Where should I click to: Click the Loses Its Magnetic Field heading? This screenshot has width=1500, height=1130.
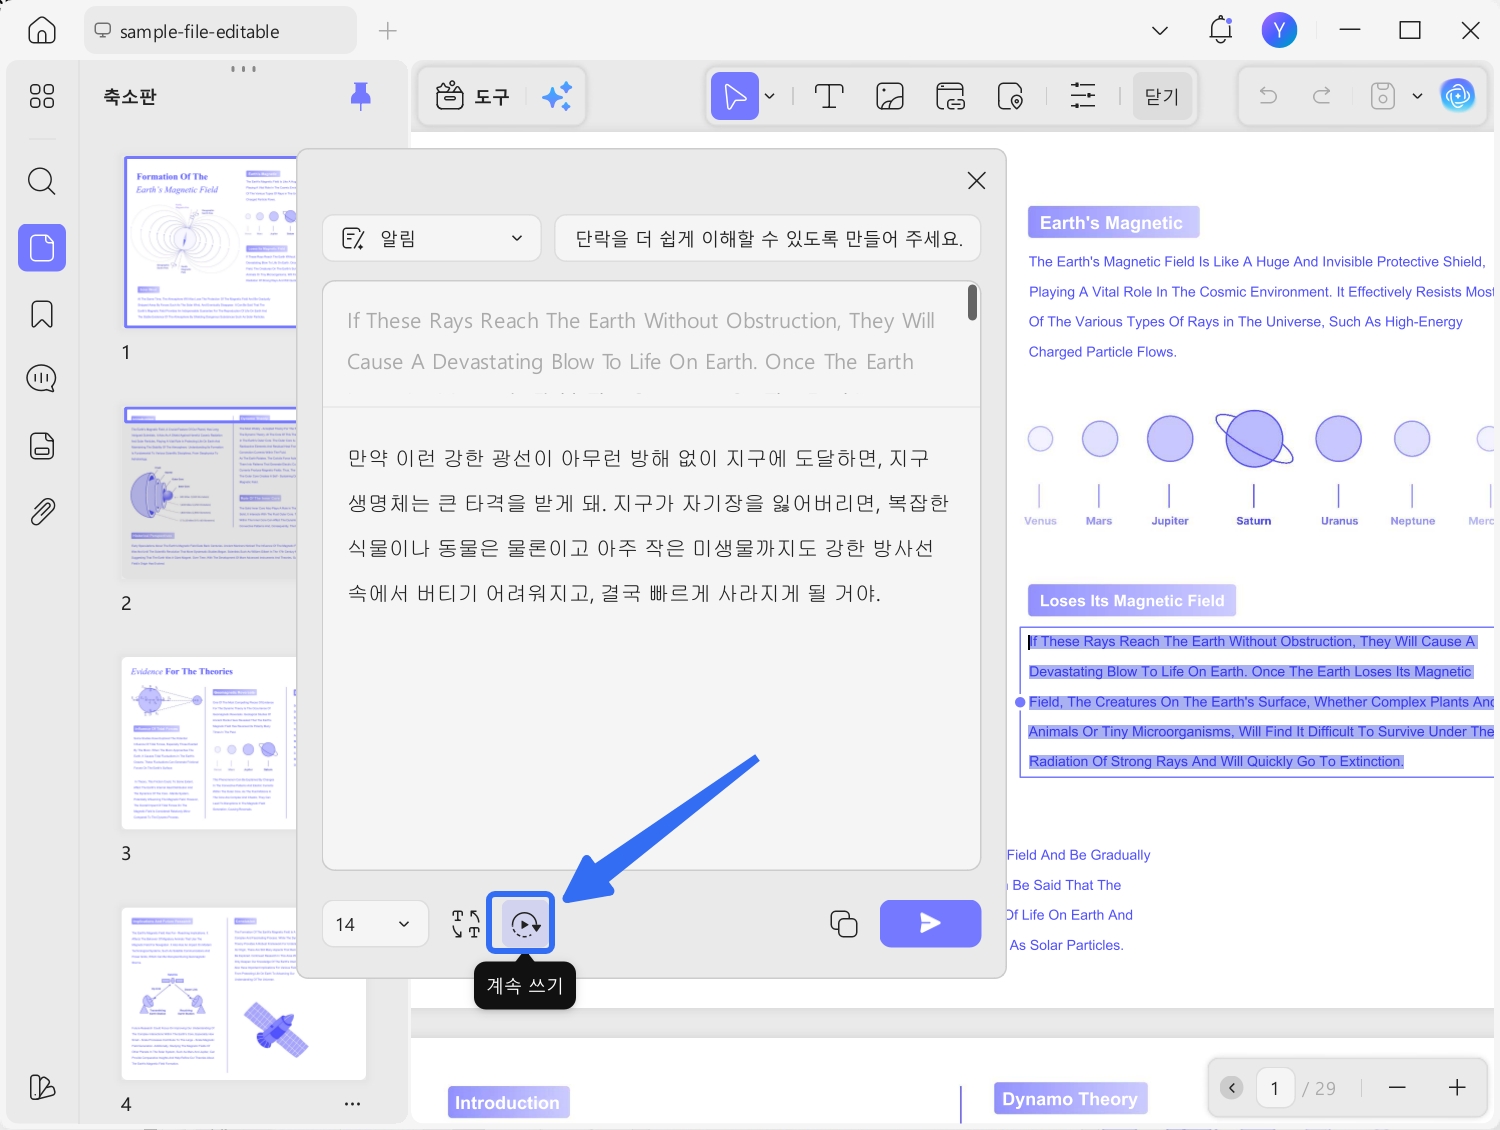[1132, 601]
